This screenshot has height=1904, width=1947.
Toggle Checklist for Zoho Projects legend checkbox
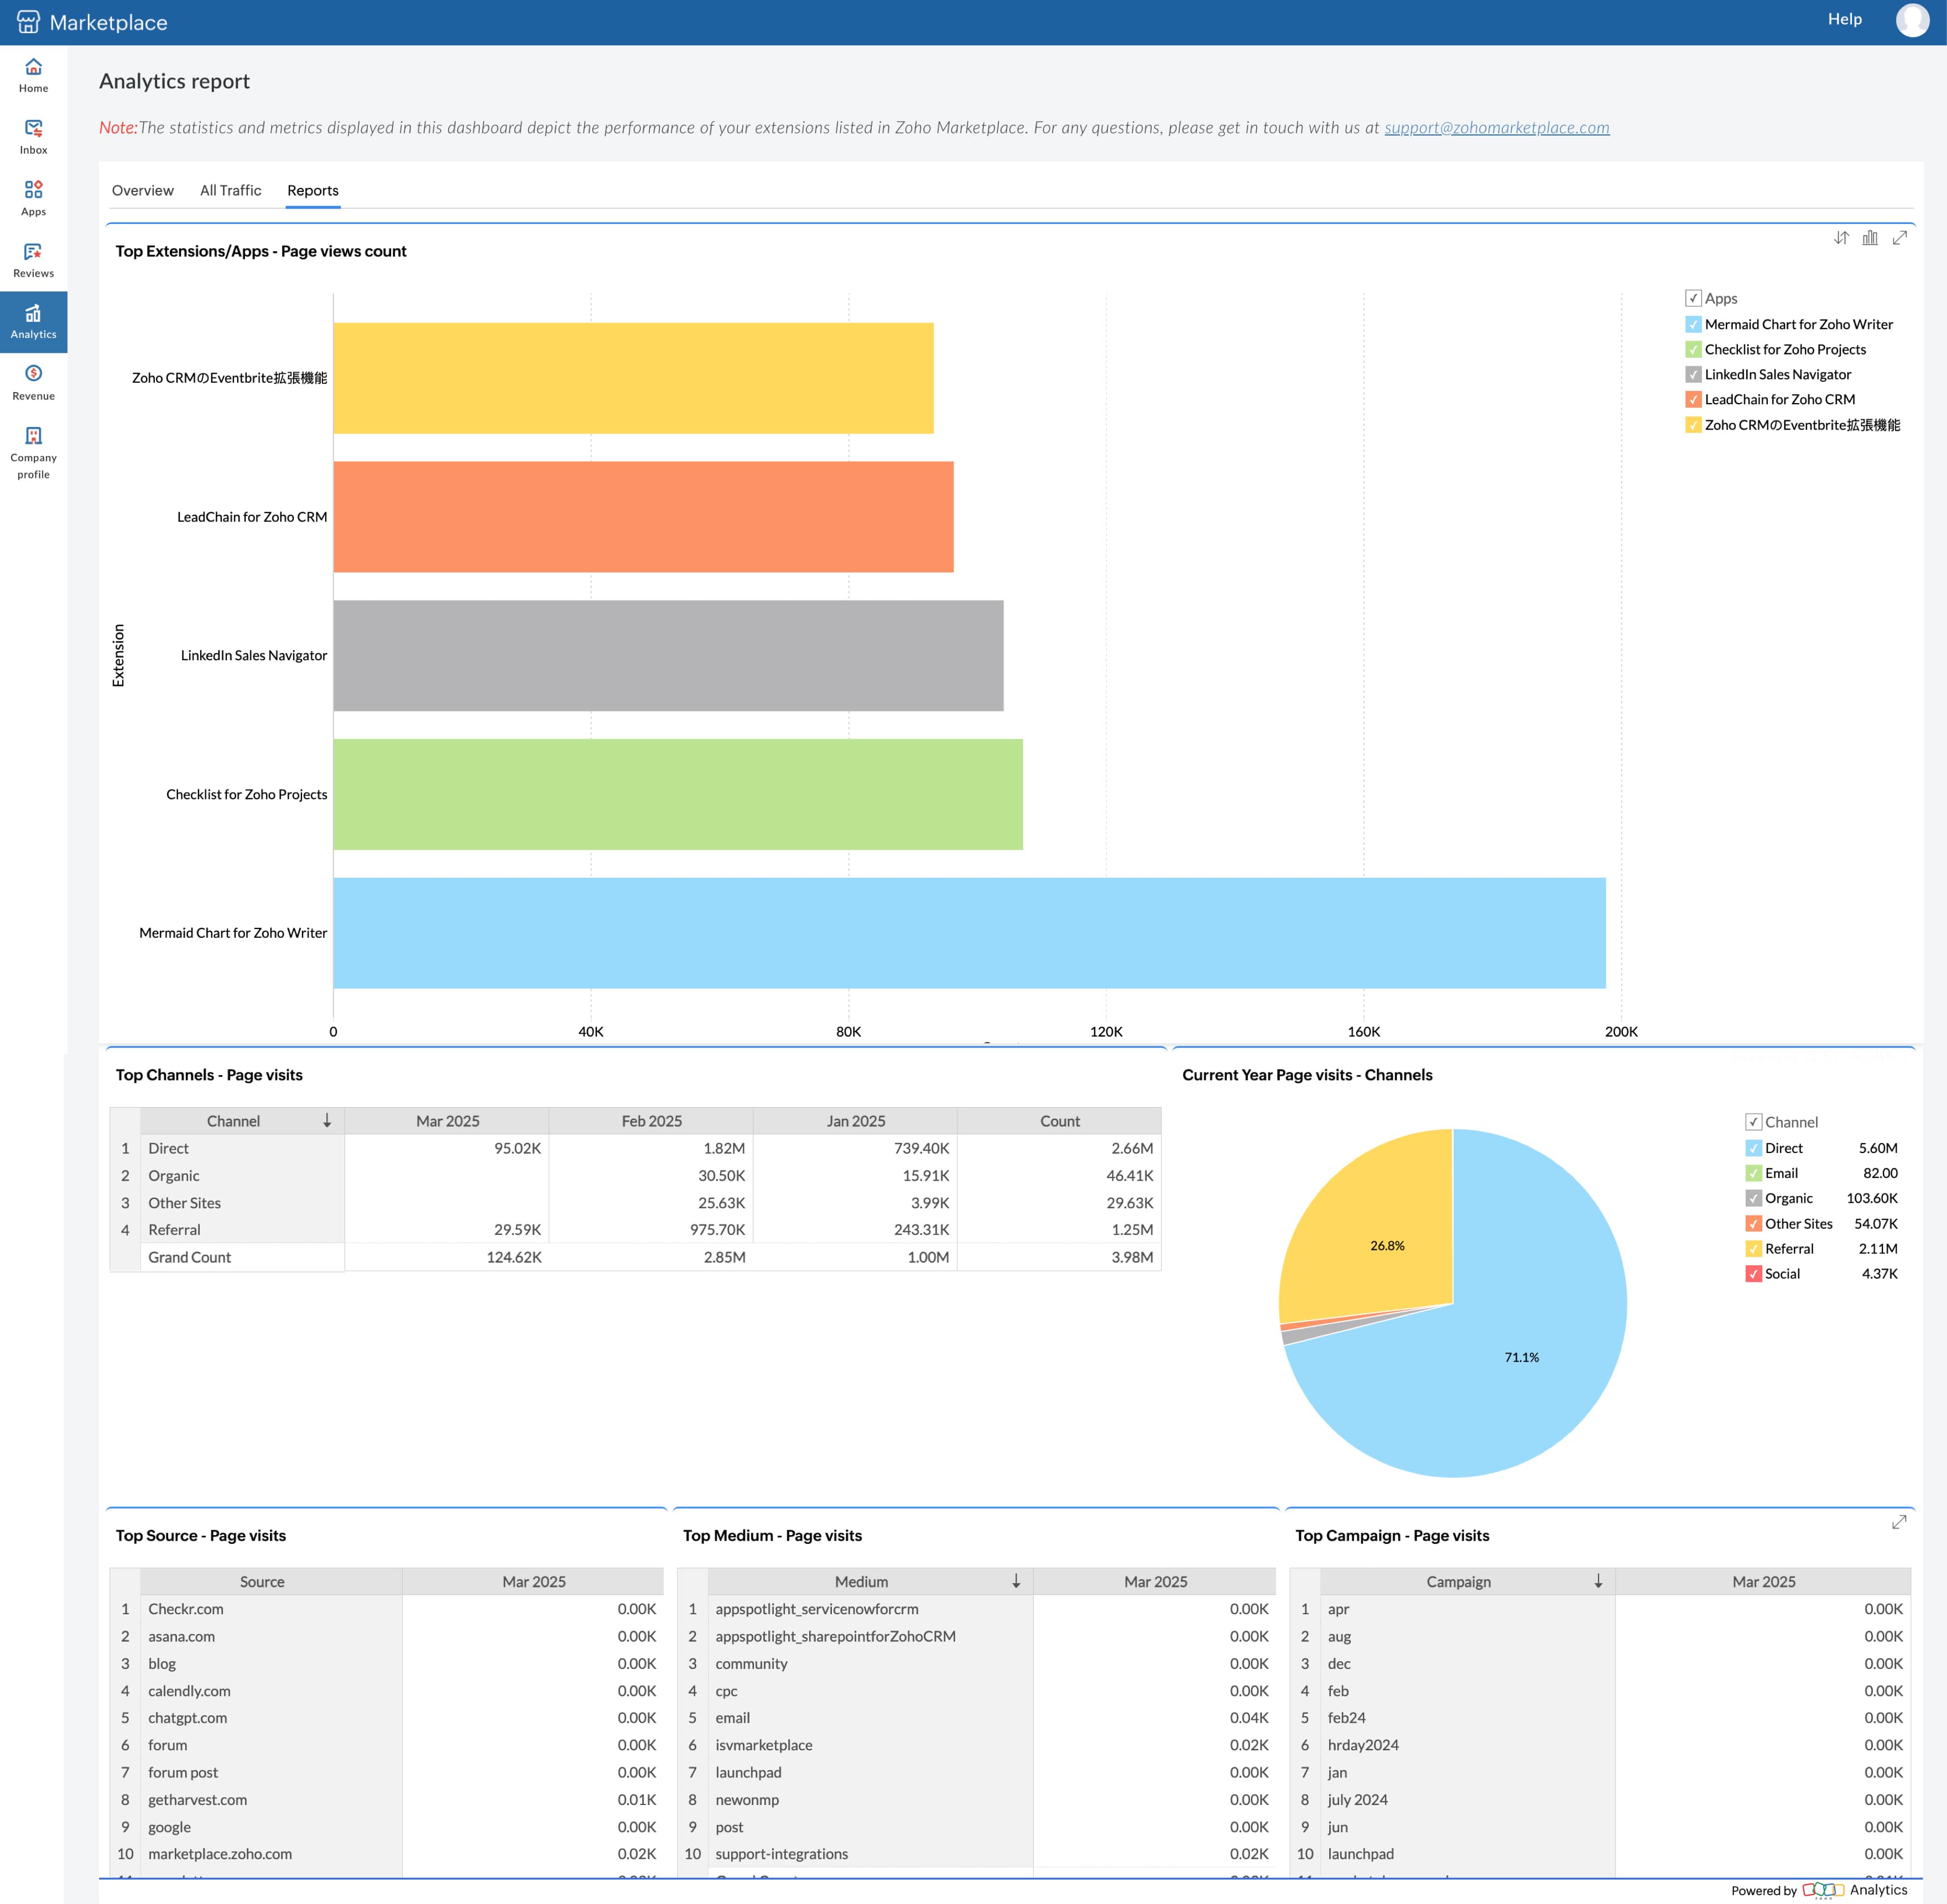pos(1693,349)
